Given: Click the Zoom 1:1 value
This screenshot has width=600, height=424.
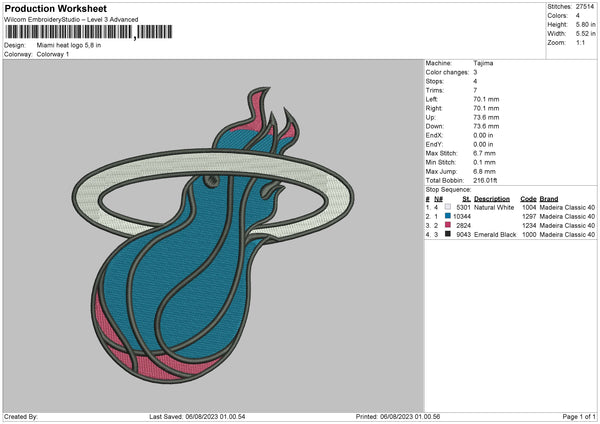Looking at the screenshot, I should pos(582,43).
